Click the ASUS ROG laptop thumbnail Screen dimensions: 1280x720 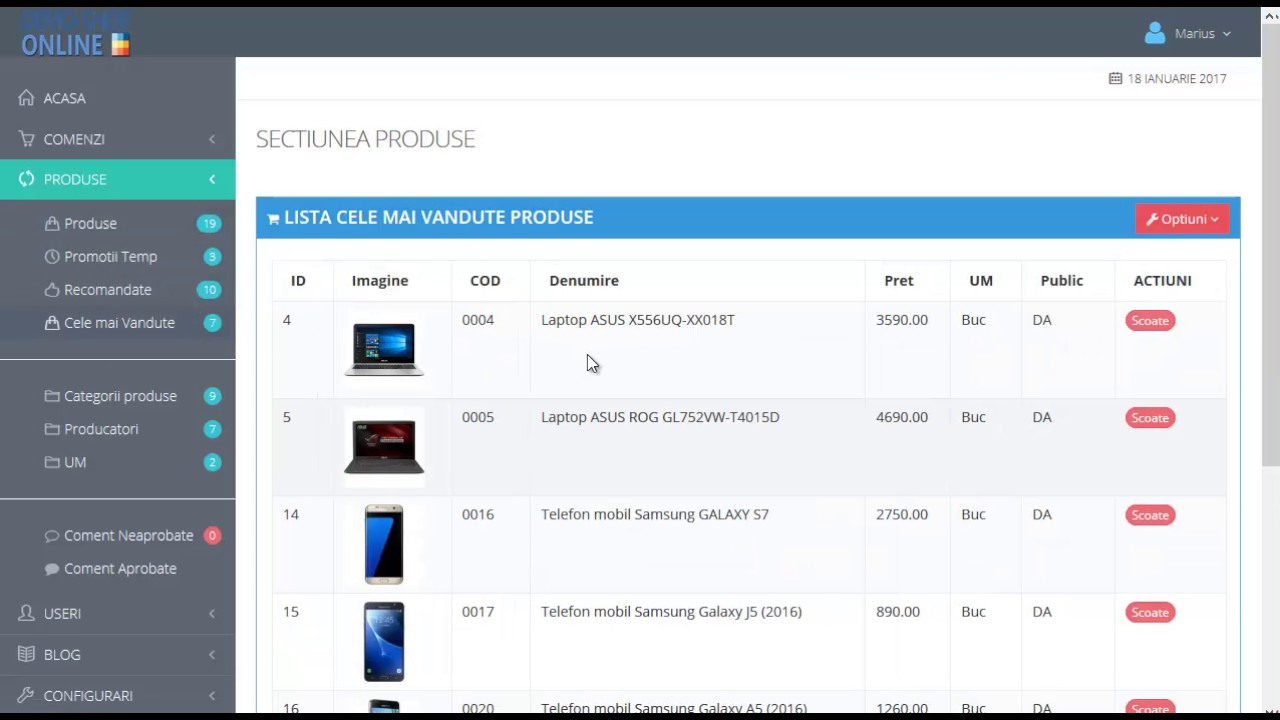[384, 446]
